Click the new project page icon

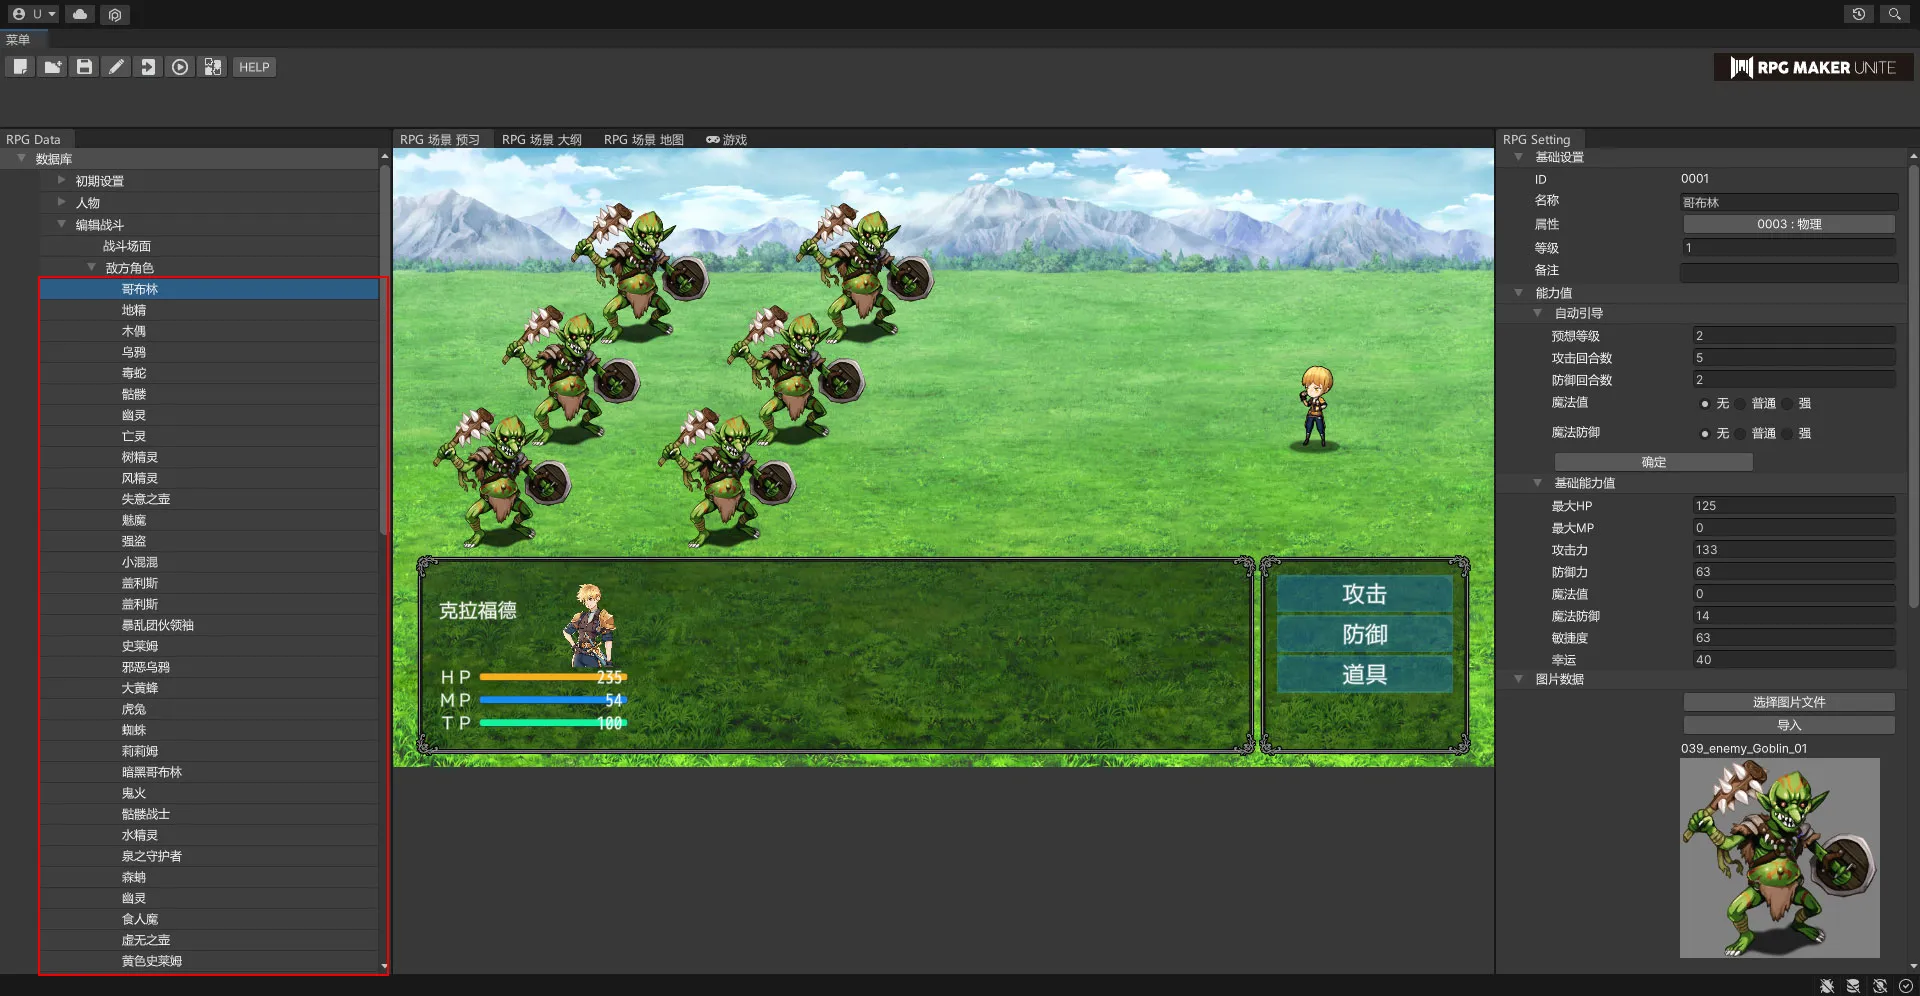(20, 67)
